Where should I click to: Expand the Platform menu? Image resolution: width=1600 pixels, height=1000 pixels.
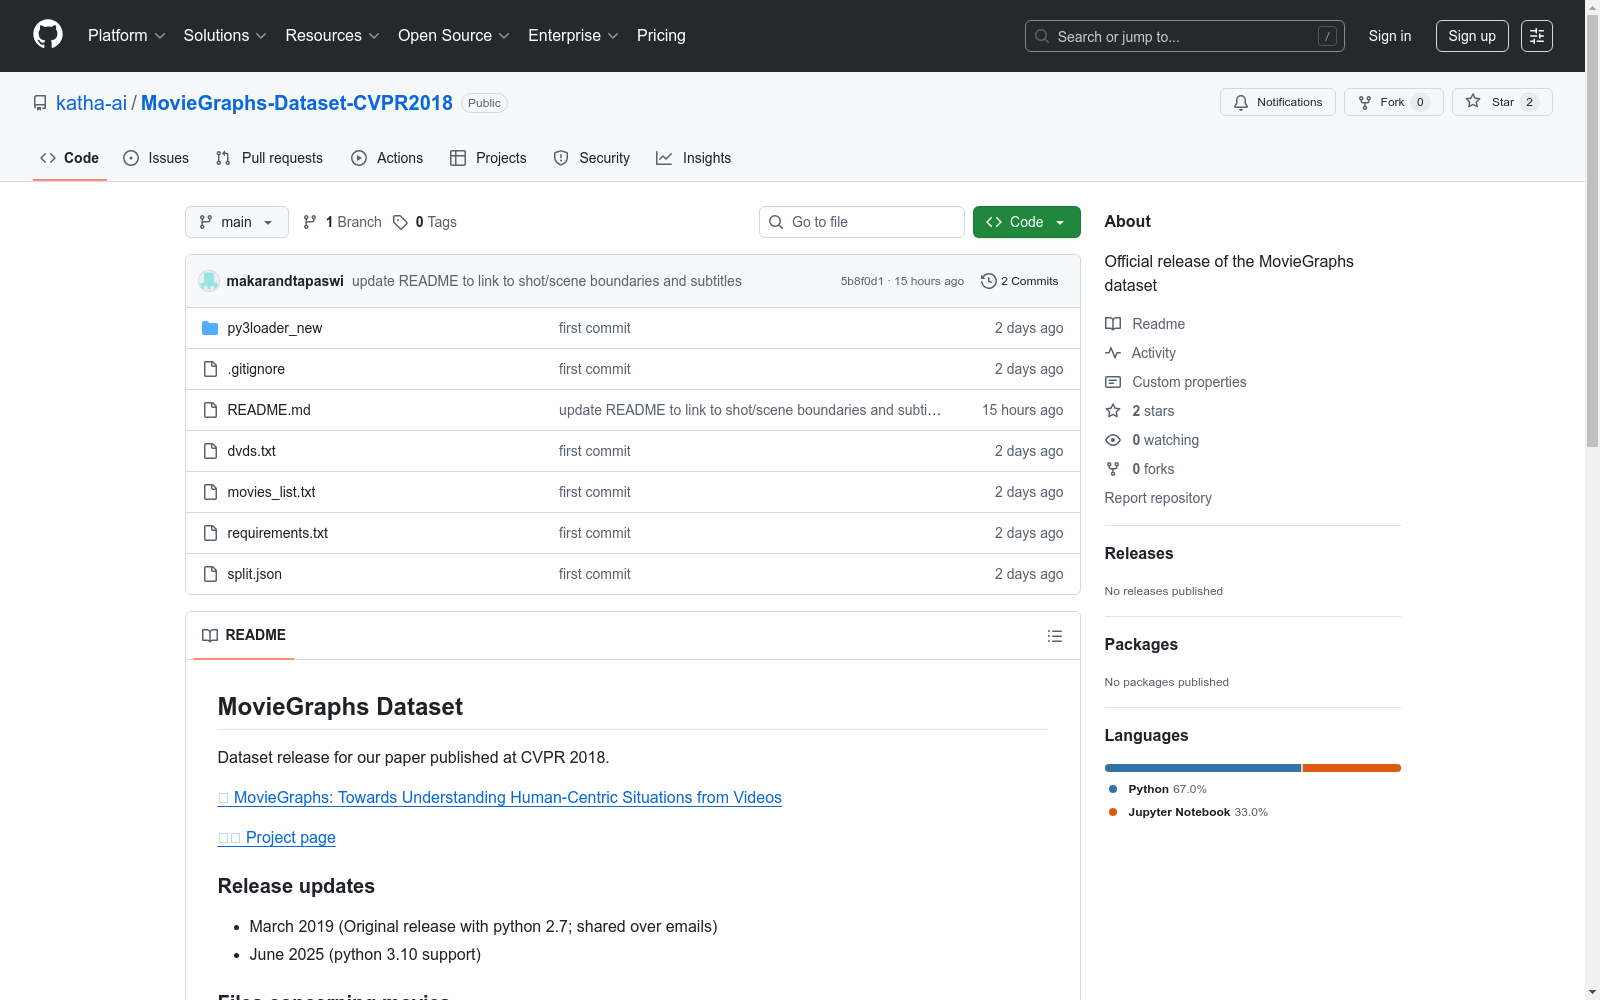(127, 36)
